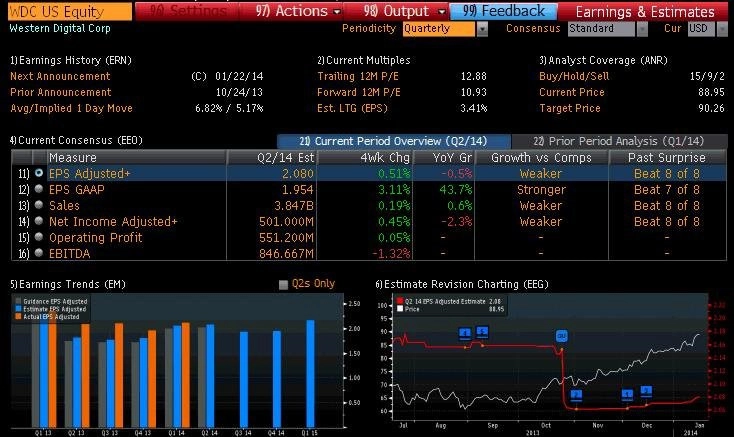
Task: Click white Price legend swatch
Action: (x=400, y=309)
